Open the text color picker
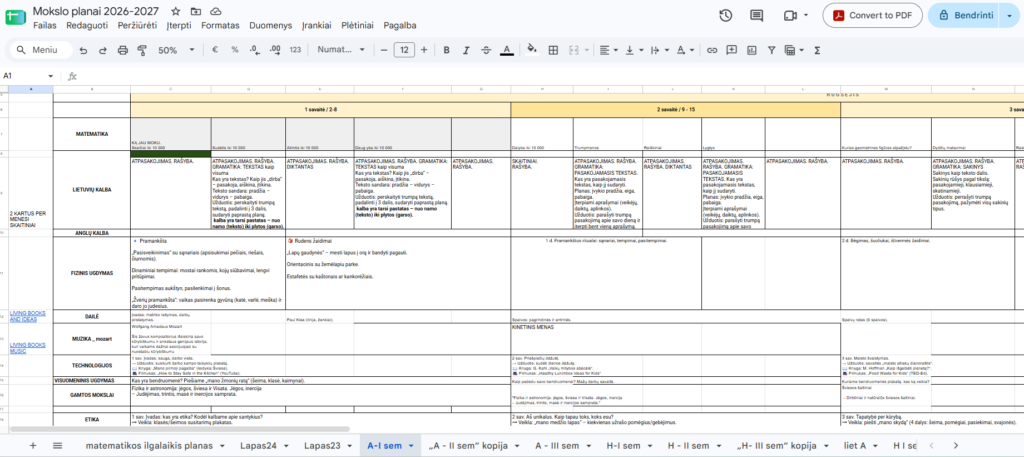1024x457 pixels. 506,50
